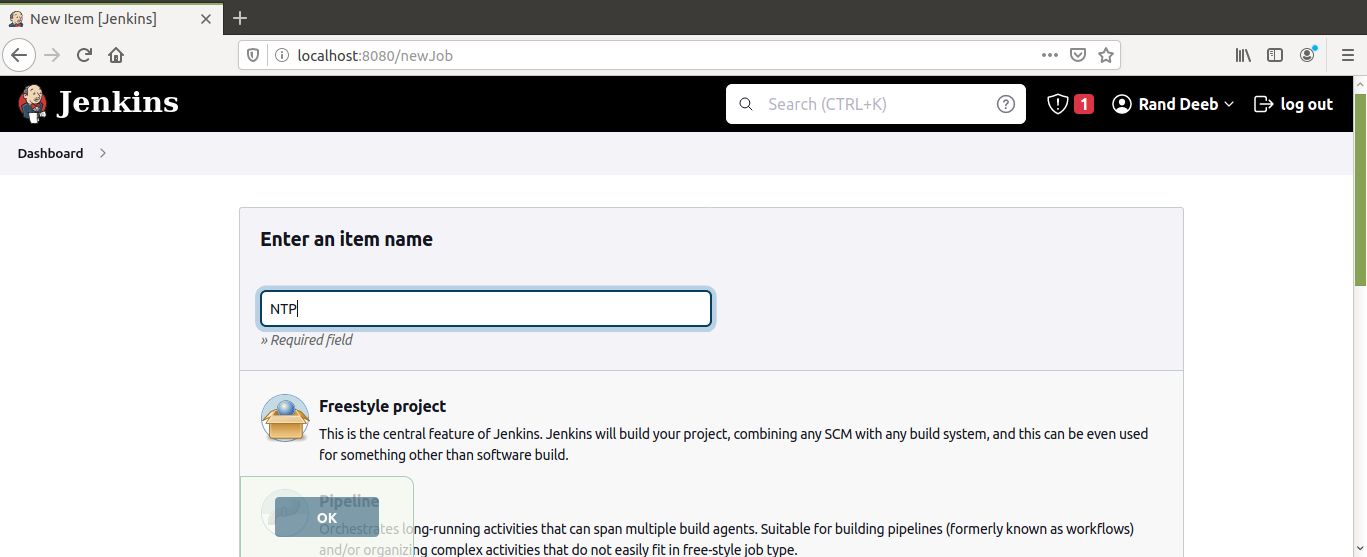Click the OK button
Viewport: 1367px width, 557px height.
[x=327, y=517]
